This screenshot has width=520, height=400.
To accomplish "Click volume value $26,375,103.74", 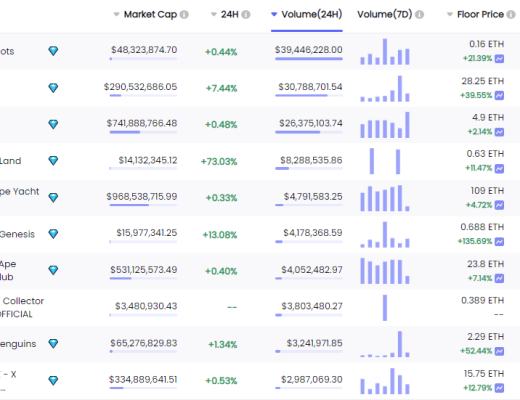I will click(311, 123).
